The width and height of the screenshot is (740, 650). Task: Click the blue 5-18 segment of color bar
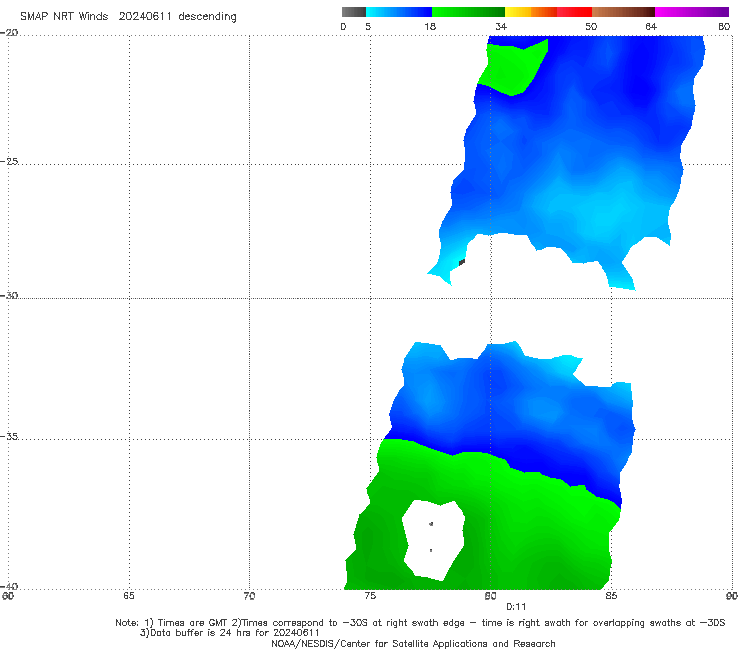(x=399, y=12)
